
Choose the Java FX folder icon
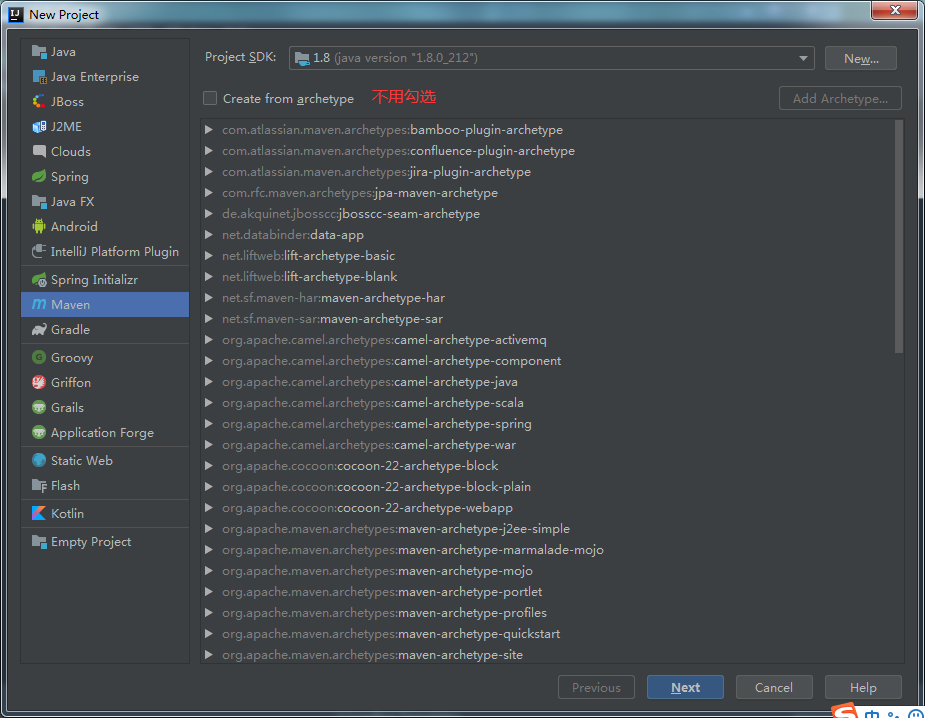click(x=39, y=202)
